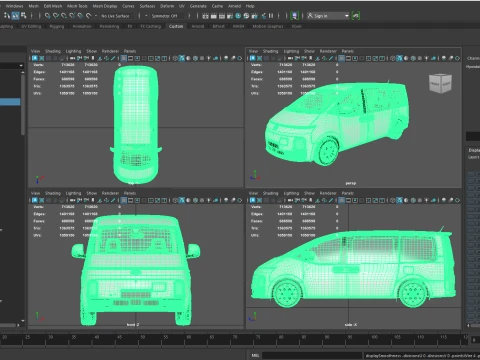This screenshot has height=360, width=480.
Task: Click the pause rendering icon in status line
Action: click(271, 16)
